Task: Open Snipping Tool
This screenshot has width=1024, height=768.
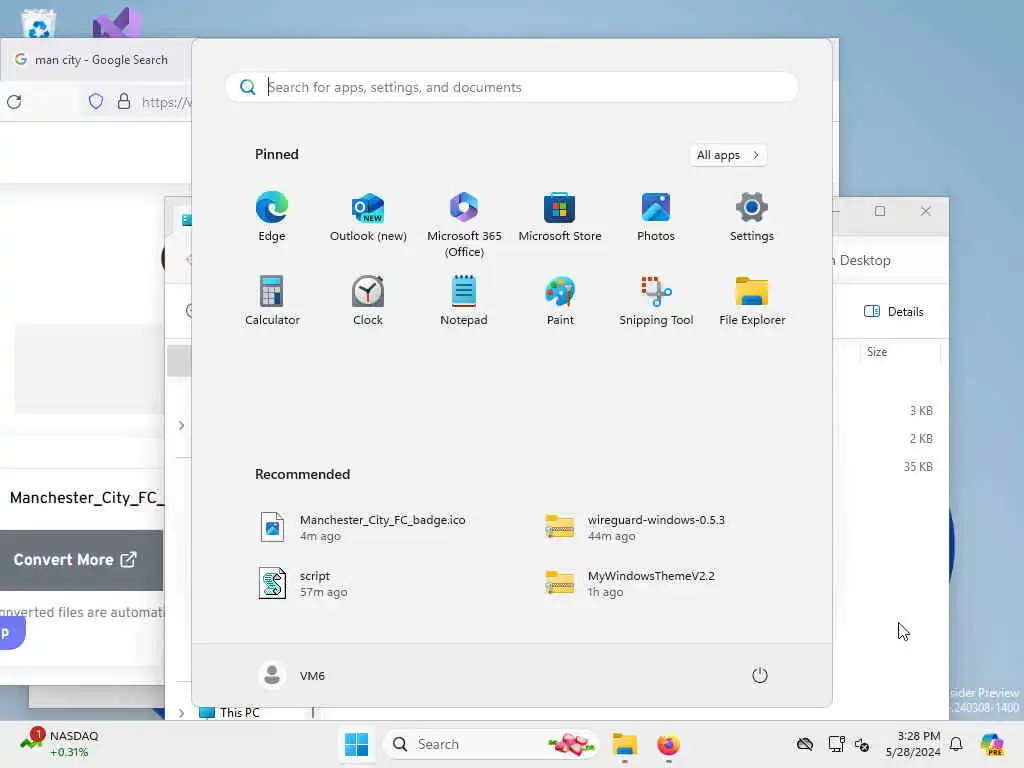Action: 656,300
